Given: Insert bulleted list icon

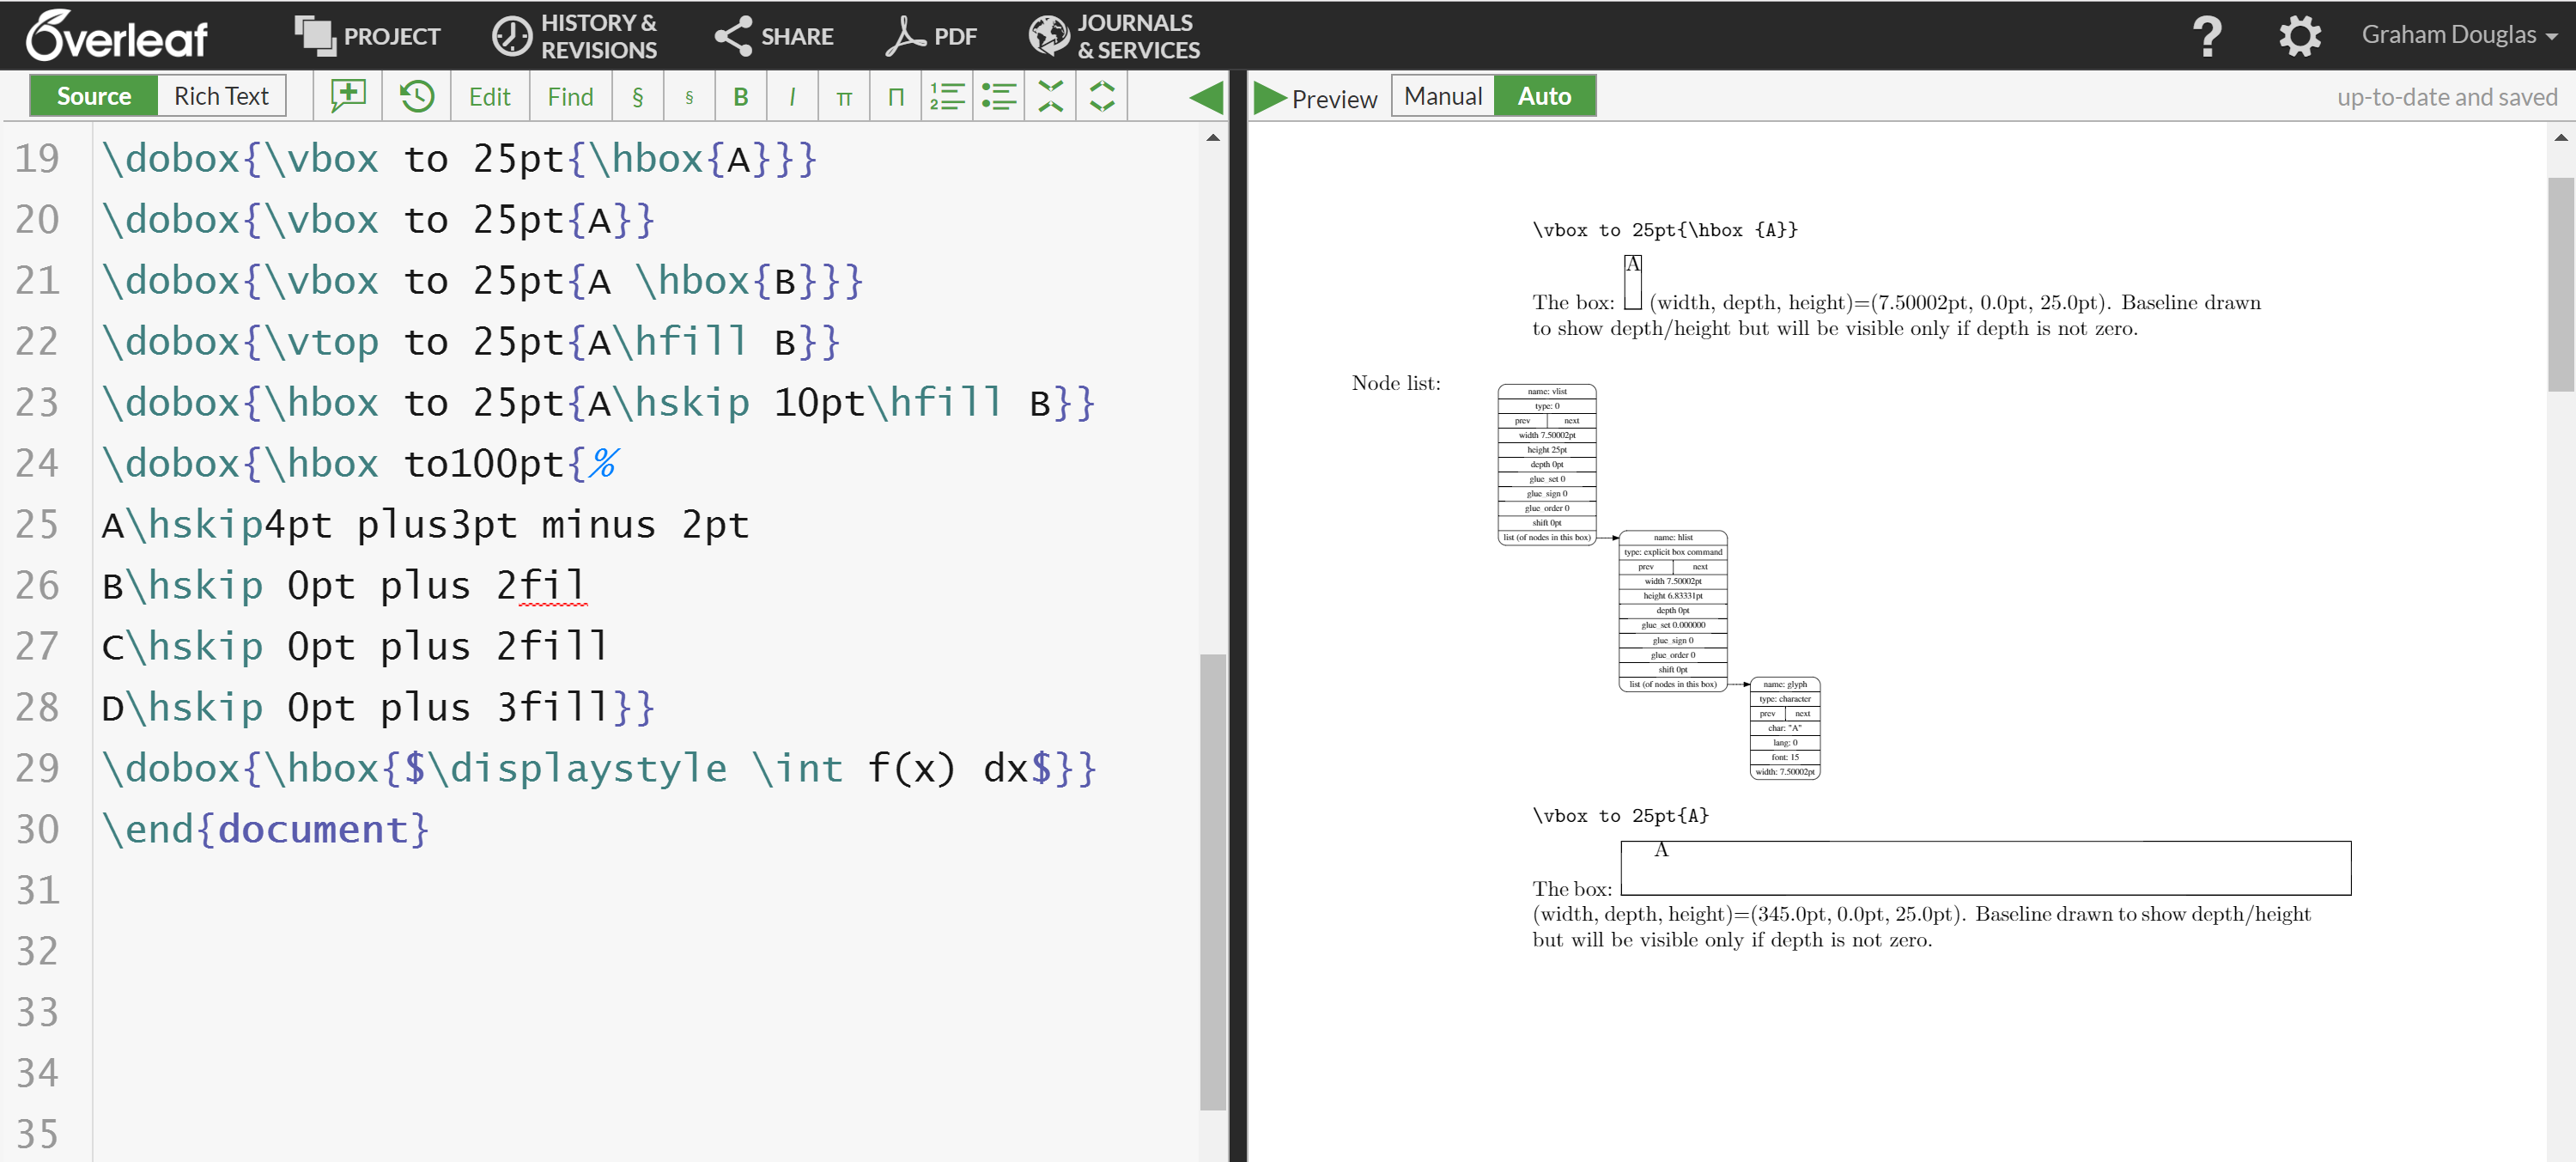Looking at the screenshot, I should pyautogui.click(x=998, y=96).
